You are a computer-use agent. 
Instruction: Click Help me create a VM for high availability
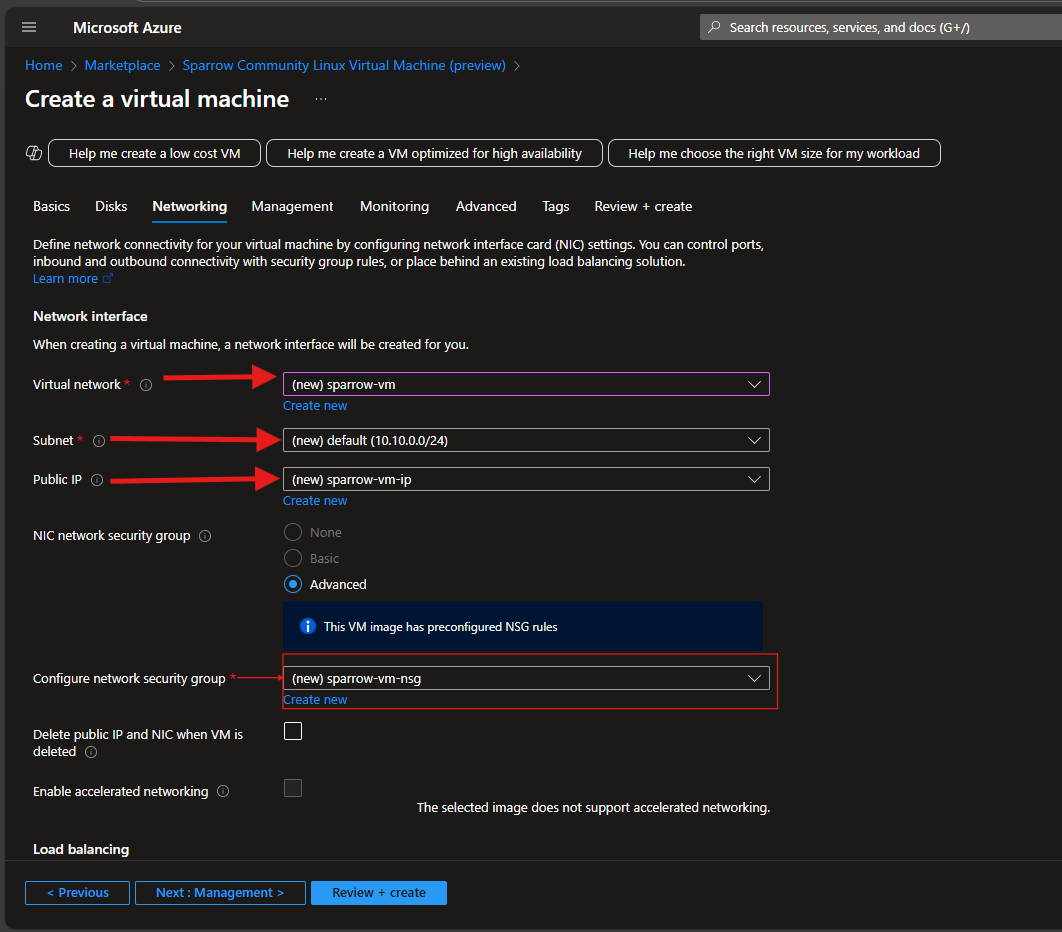tap(434, 153)
